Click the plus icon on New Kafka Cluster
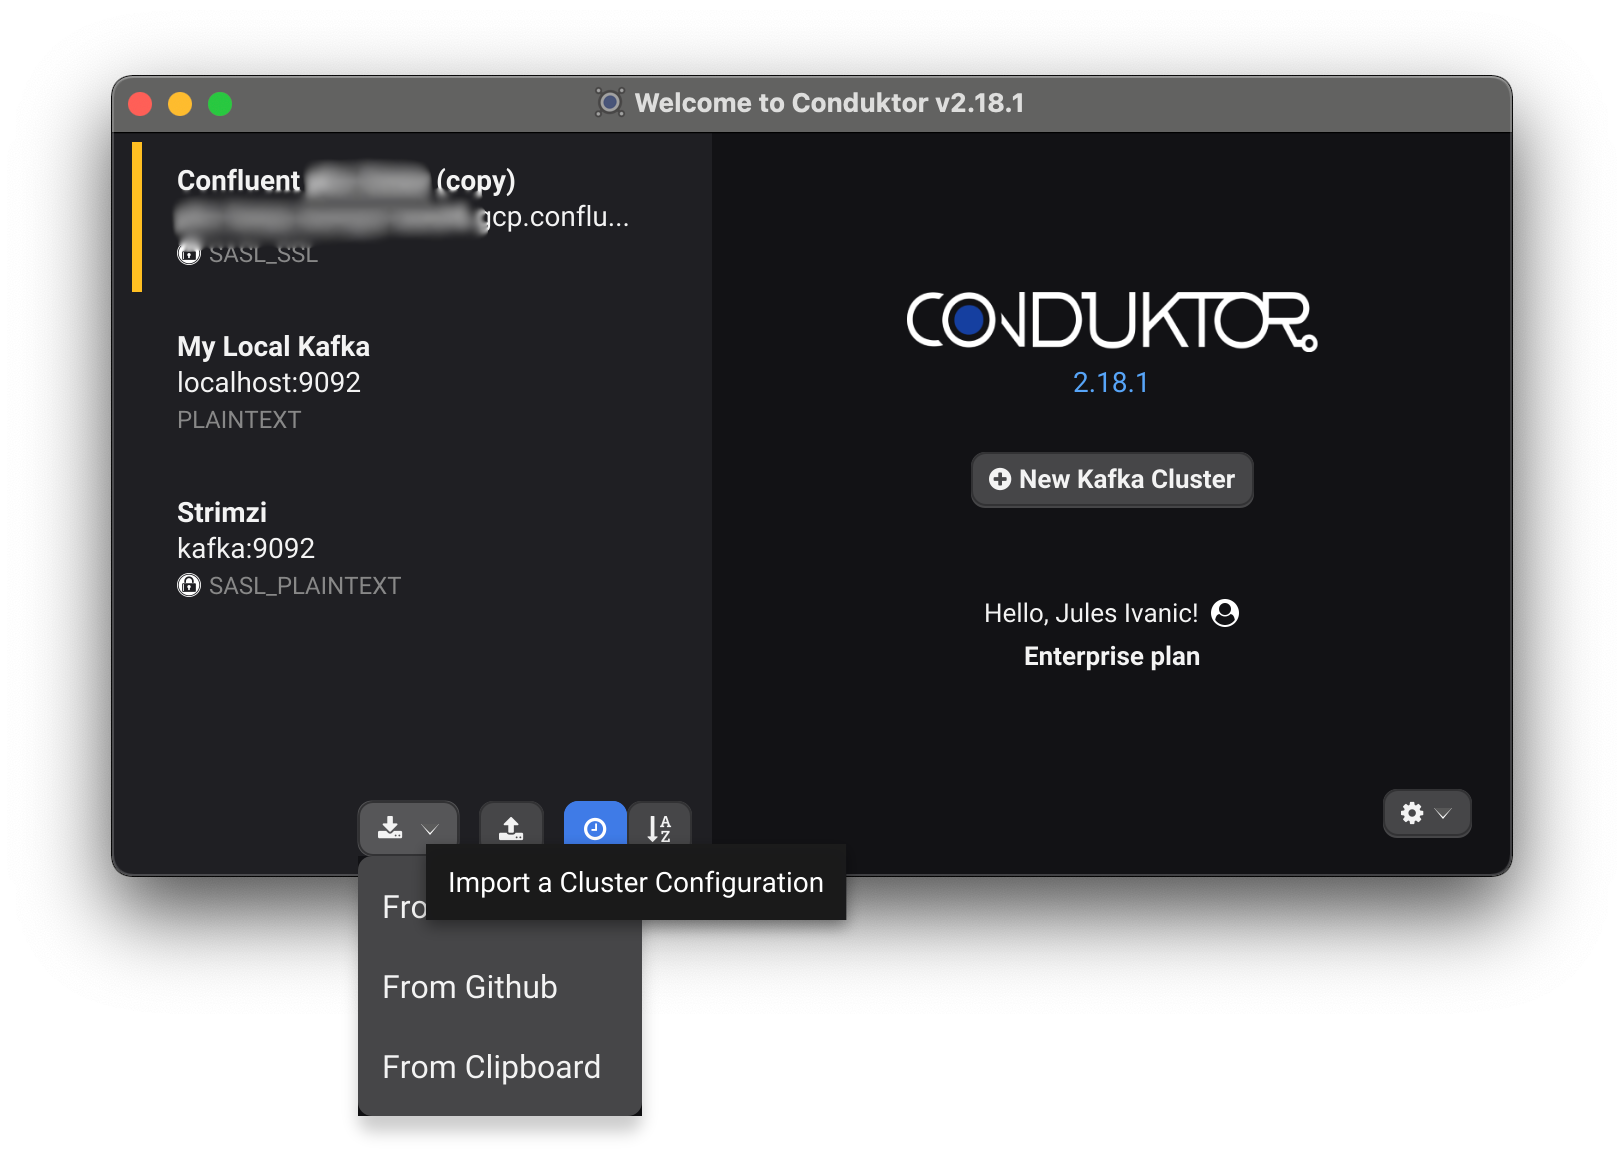The image size is (1624, 1156). 1000,479
